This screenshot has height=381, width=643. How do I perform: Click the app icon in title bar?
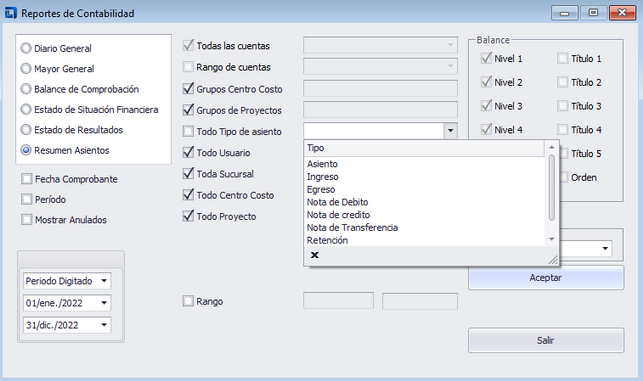click(11, 13)
